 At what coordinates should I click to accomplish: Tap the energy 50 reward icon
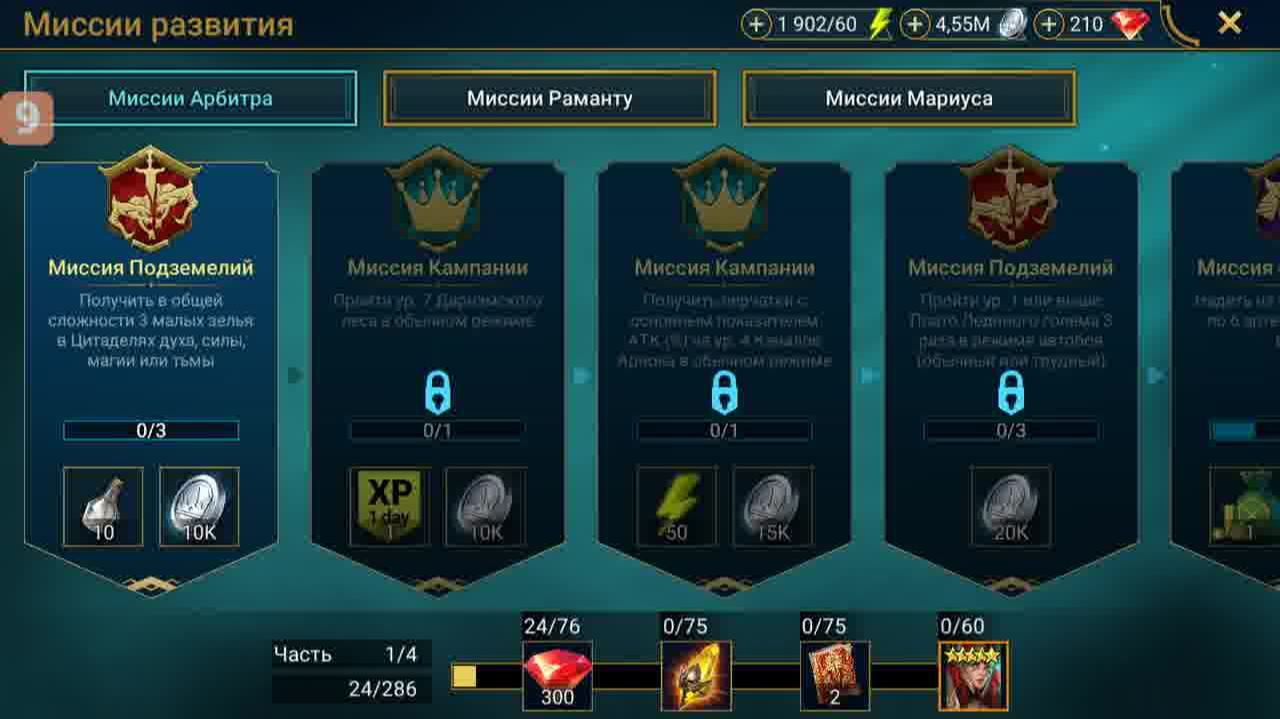tap(677, 507)
